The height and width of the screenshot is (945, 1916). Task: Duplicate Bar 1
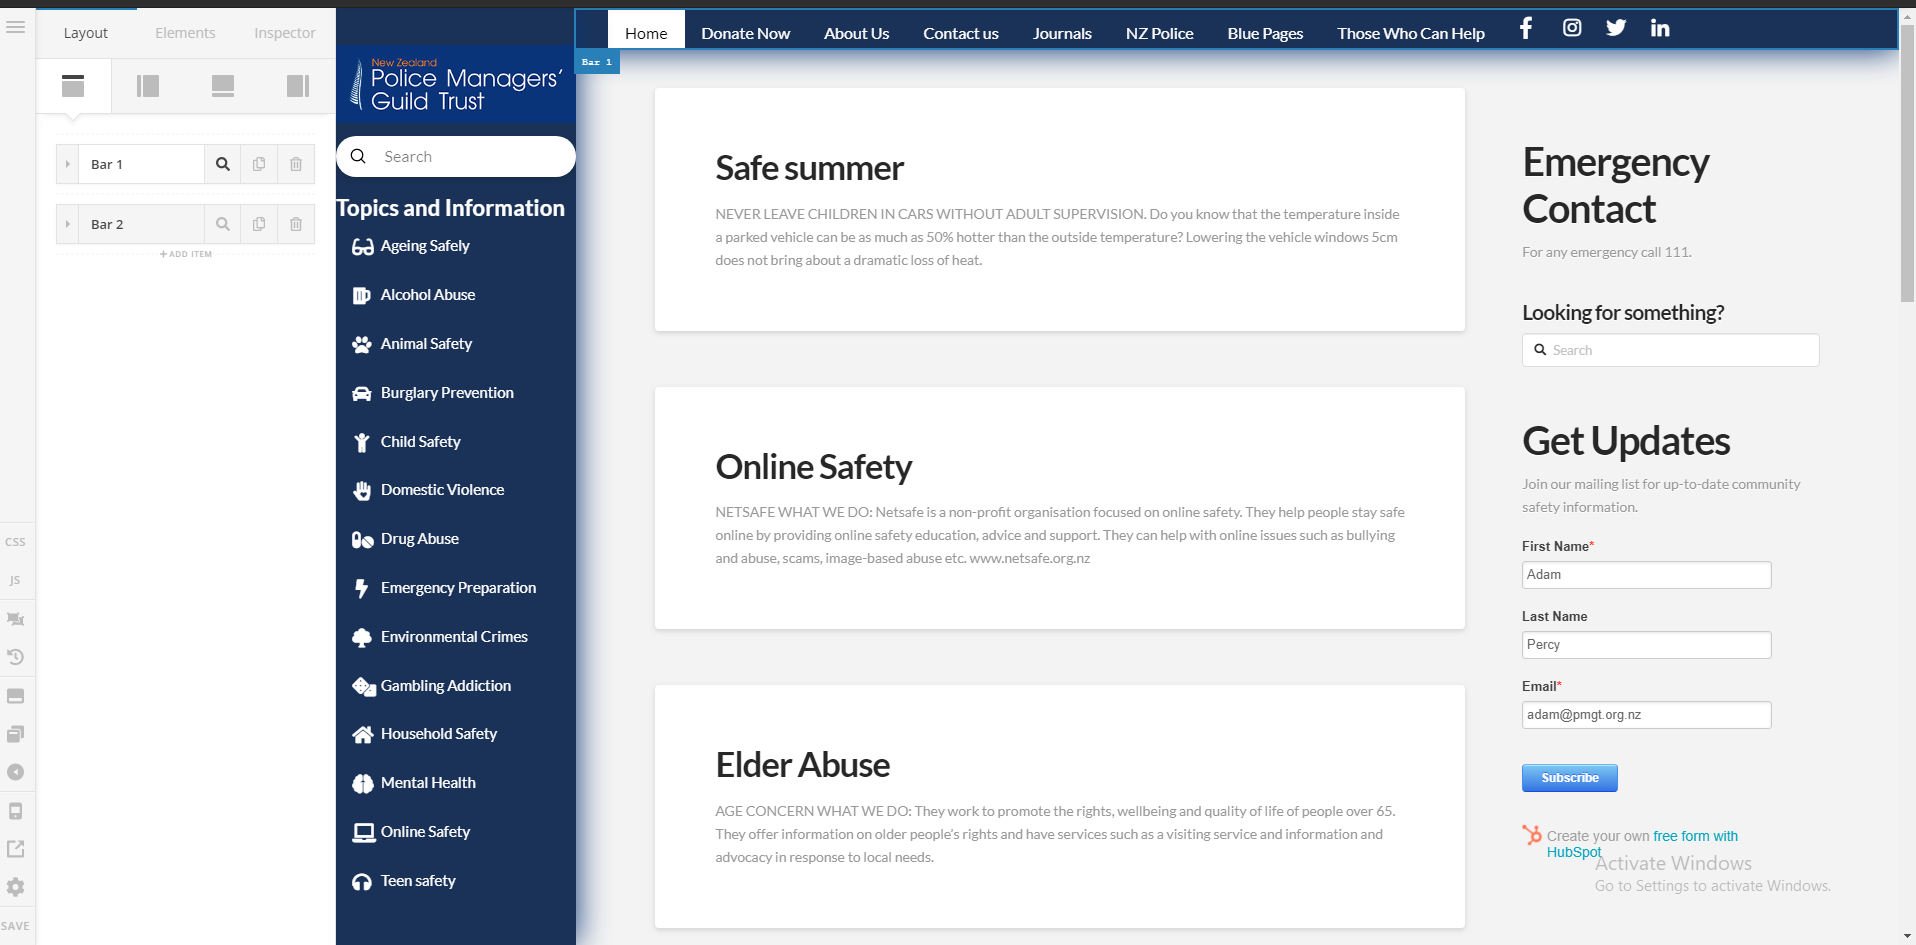(x=259, y=164)
